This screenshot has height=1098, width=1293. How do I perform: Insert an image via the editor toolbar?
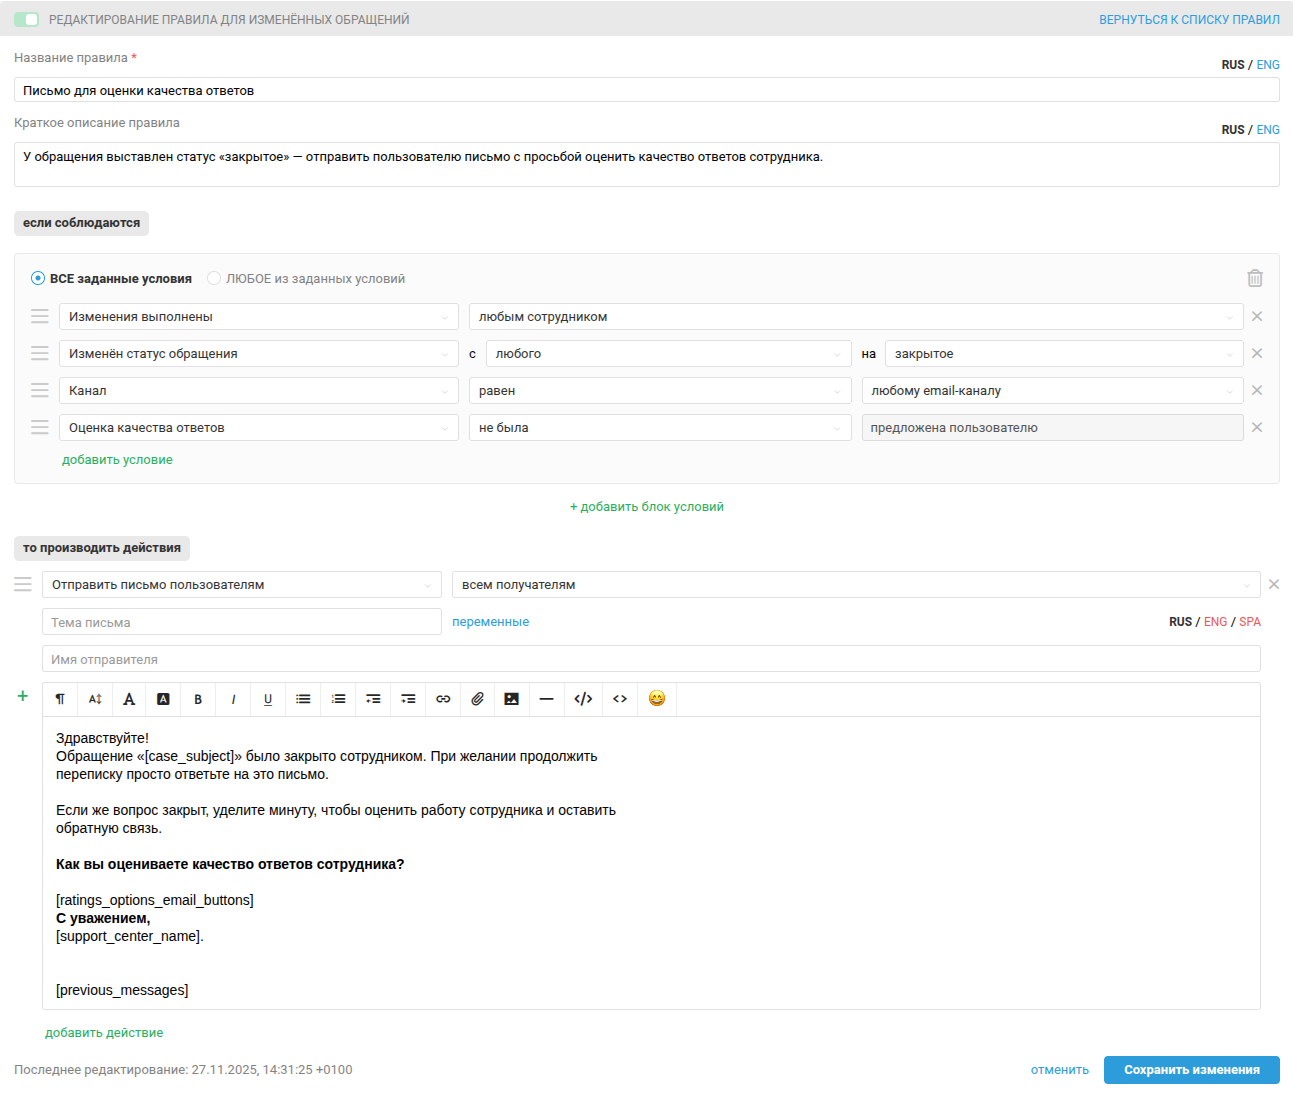[x=511, y=699]
